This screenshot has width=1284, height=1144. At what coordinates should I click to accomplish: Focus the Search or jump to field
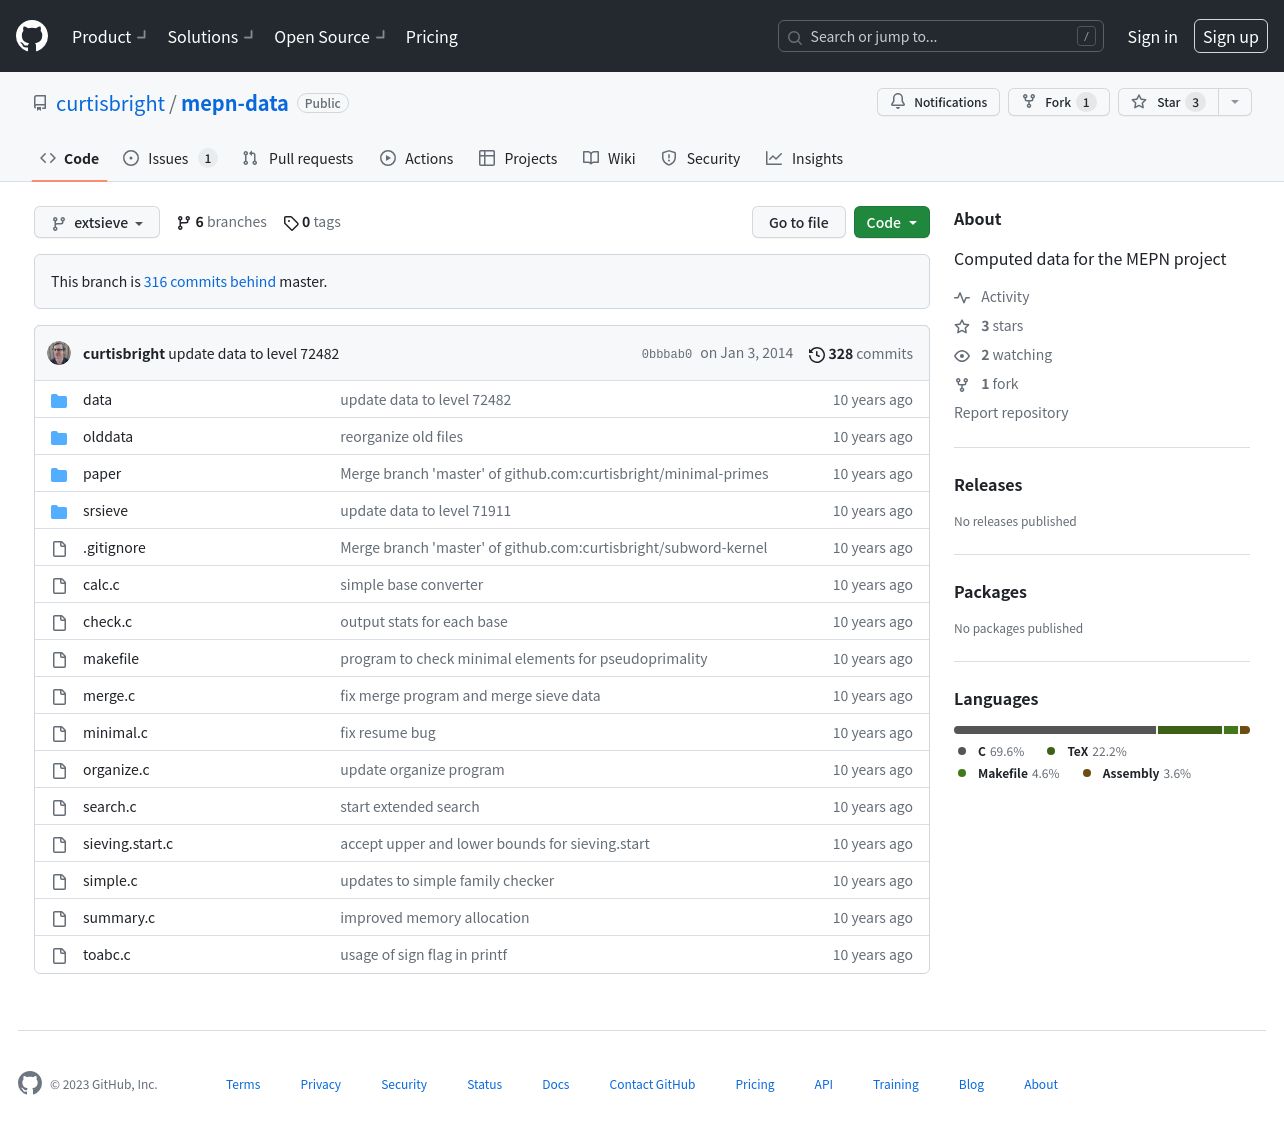[x=941, y=36]
